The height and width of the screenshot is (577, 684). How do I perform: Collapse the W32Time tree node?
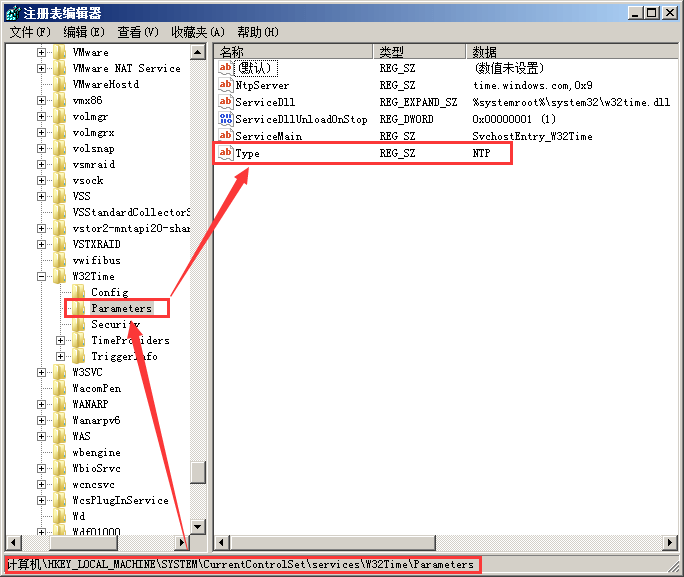click(x=42, y=276)
